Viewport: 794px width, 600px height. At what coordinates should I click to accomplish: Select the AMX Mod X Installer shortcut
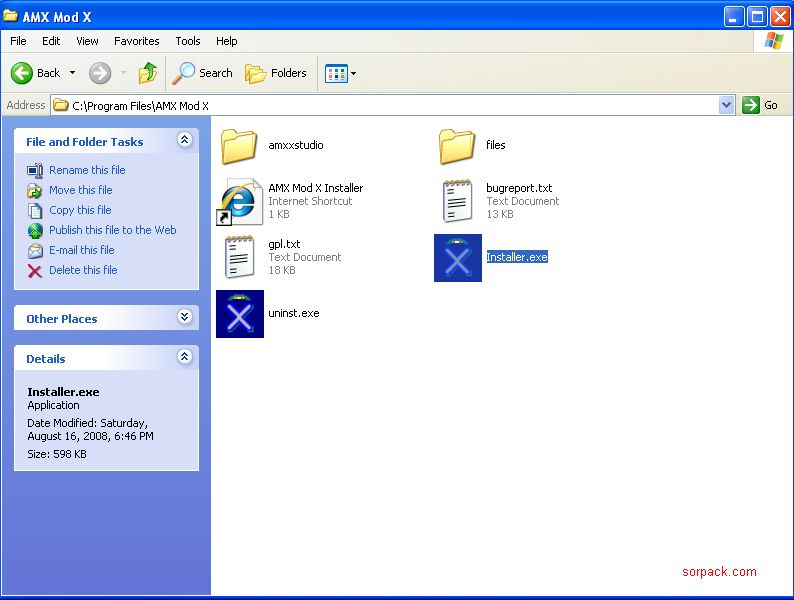(x=240, y=202)
